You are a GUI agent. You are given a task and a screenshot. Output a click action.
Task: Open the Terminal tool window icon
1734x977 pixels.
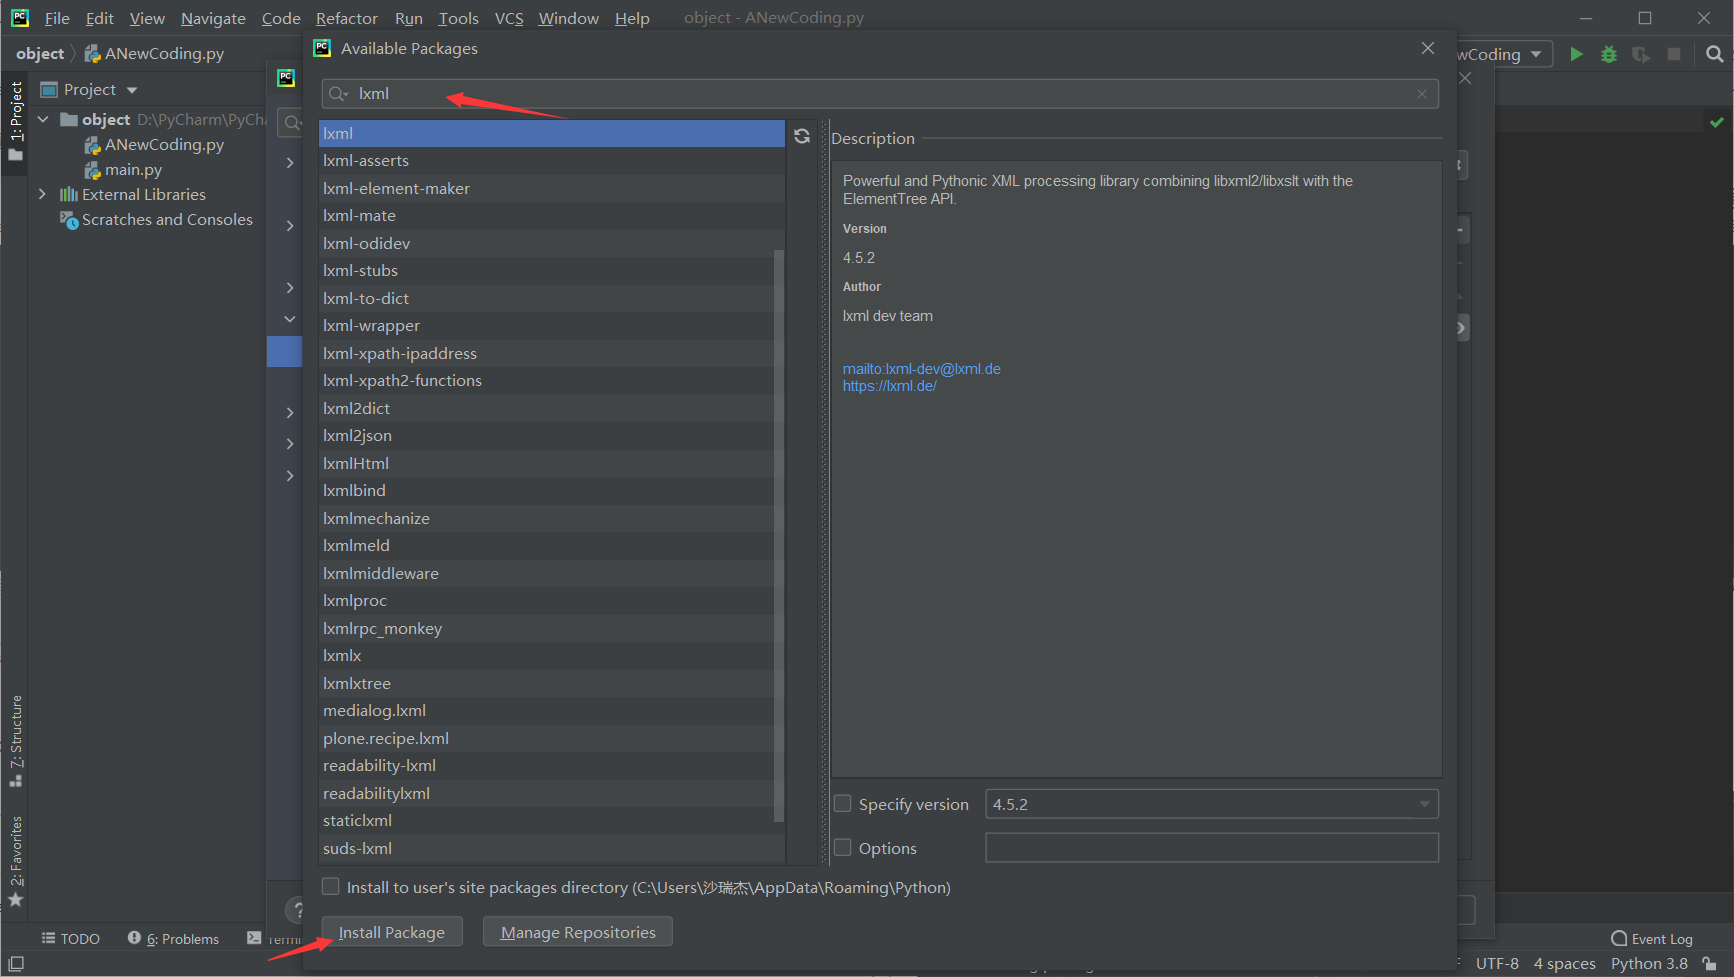(254, 938)
